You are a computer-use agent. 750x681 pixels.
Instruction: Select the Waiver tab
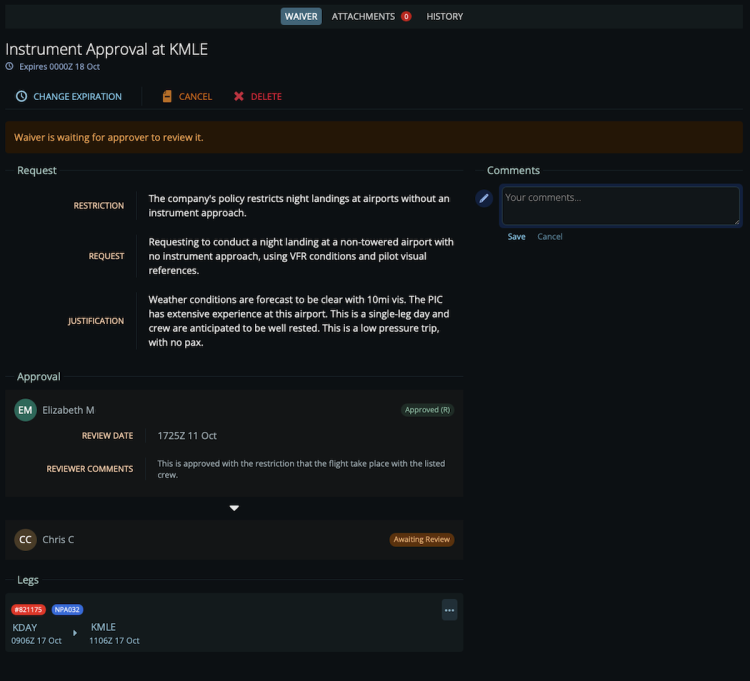pyautogui.click(x=301, y=17)
